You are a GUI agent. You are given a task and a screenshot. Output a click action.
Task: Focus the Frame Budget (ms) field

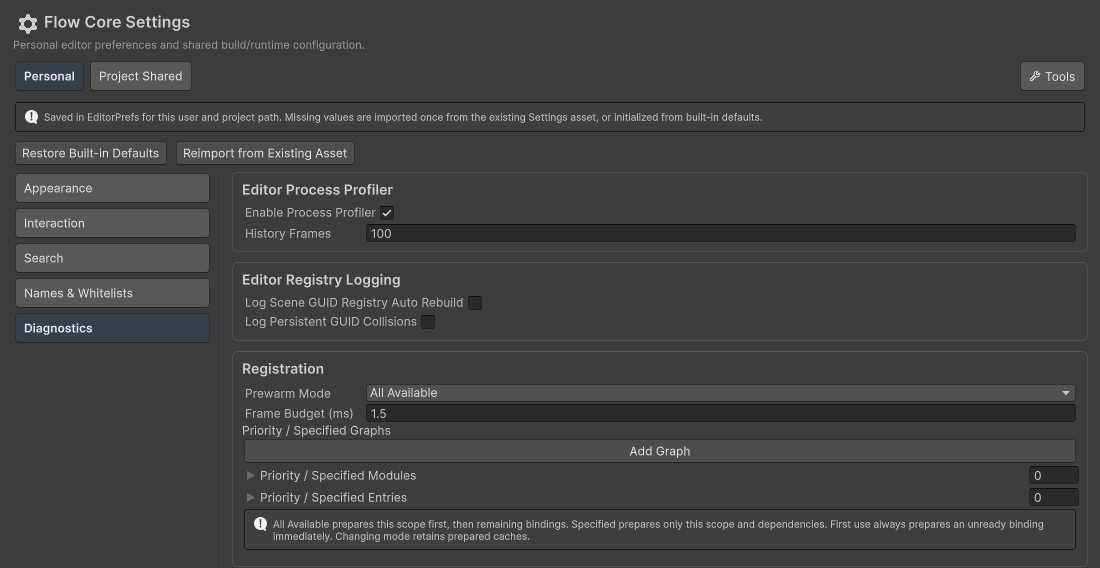coord(720,414)
